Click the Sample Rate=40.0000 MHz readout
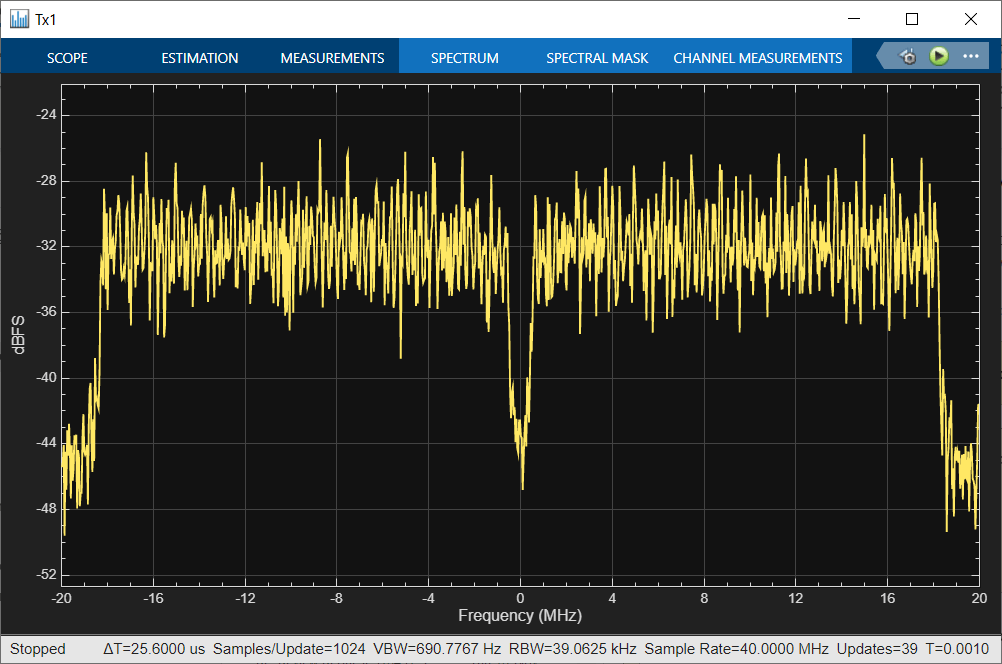The height and width of the screenshot is (664, 1002). click(736, 649)
